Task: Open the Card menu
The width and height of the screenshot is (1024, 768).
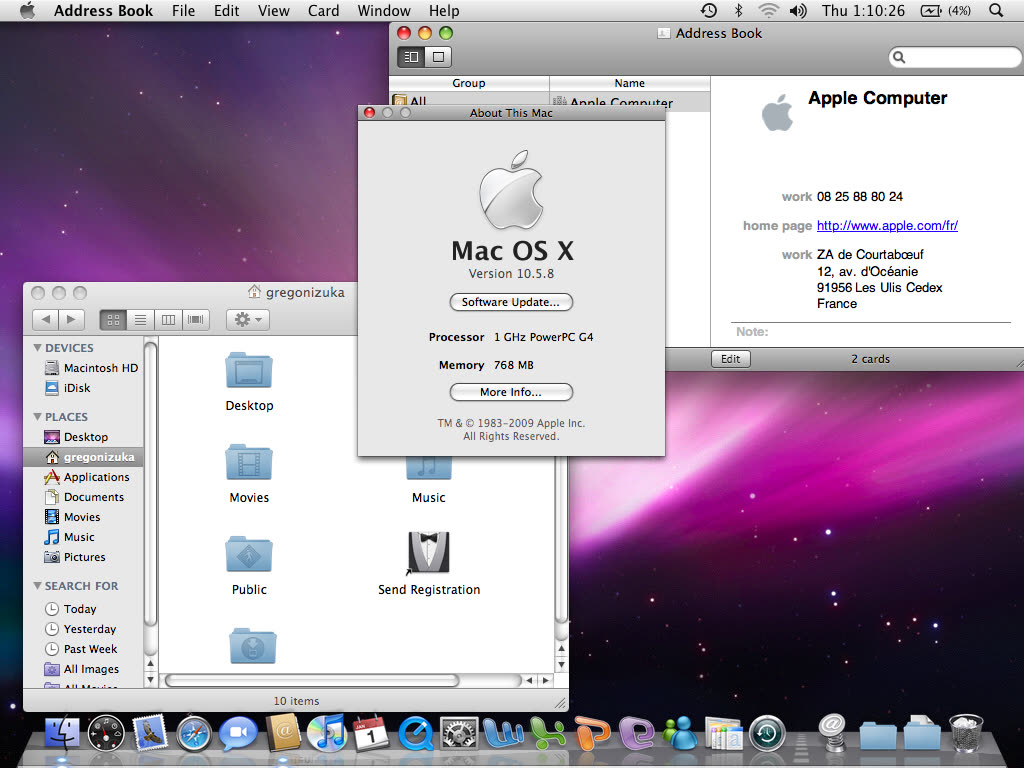Action: 323,11
